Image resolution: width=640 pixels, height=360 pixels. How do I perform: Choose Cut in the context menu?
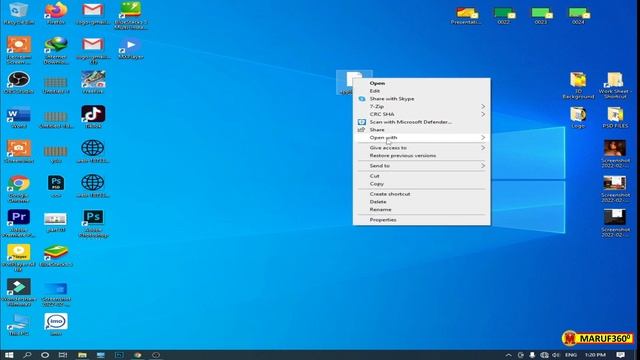(x=422, y=176)
